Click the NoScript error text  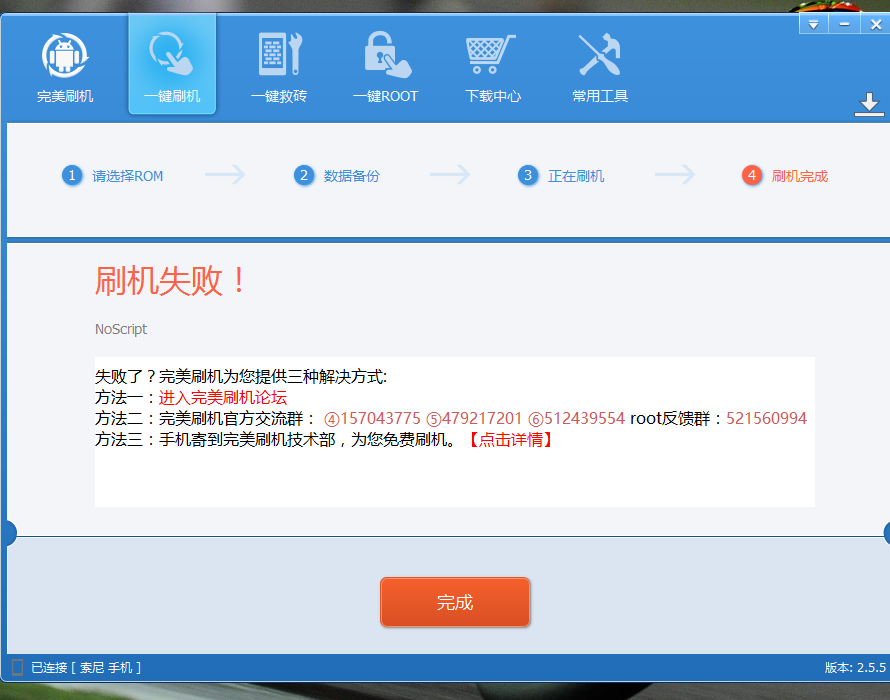point(121,329)
